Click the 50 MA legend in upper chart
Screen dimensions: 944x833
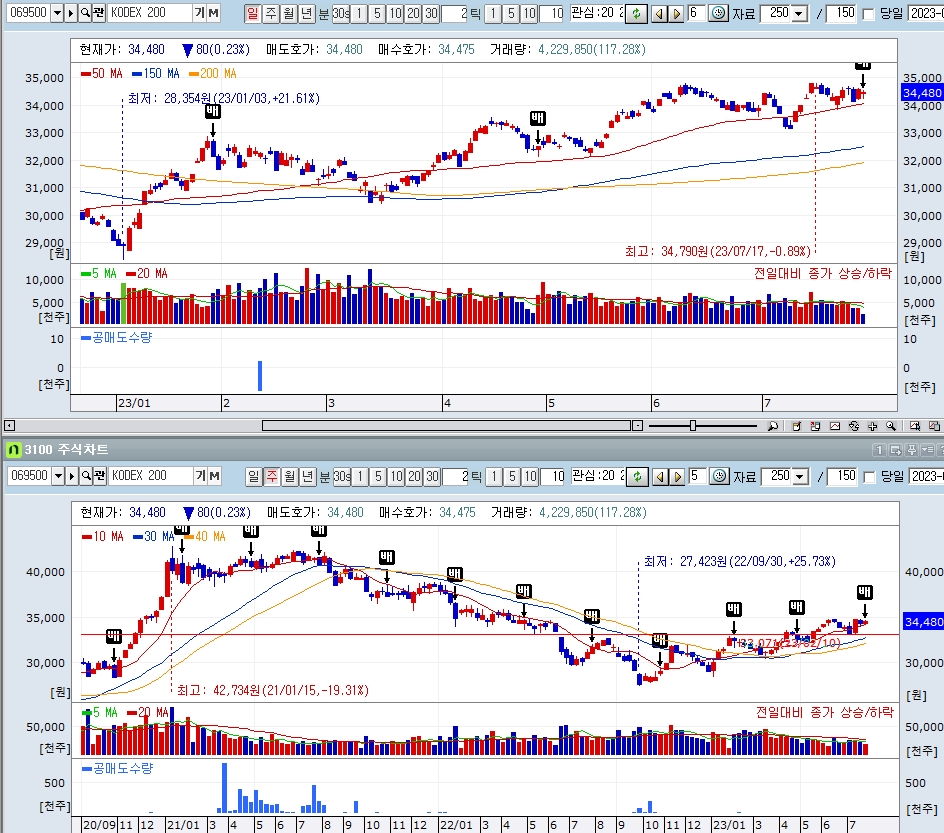(102, 73)
